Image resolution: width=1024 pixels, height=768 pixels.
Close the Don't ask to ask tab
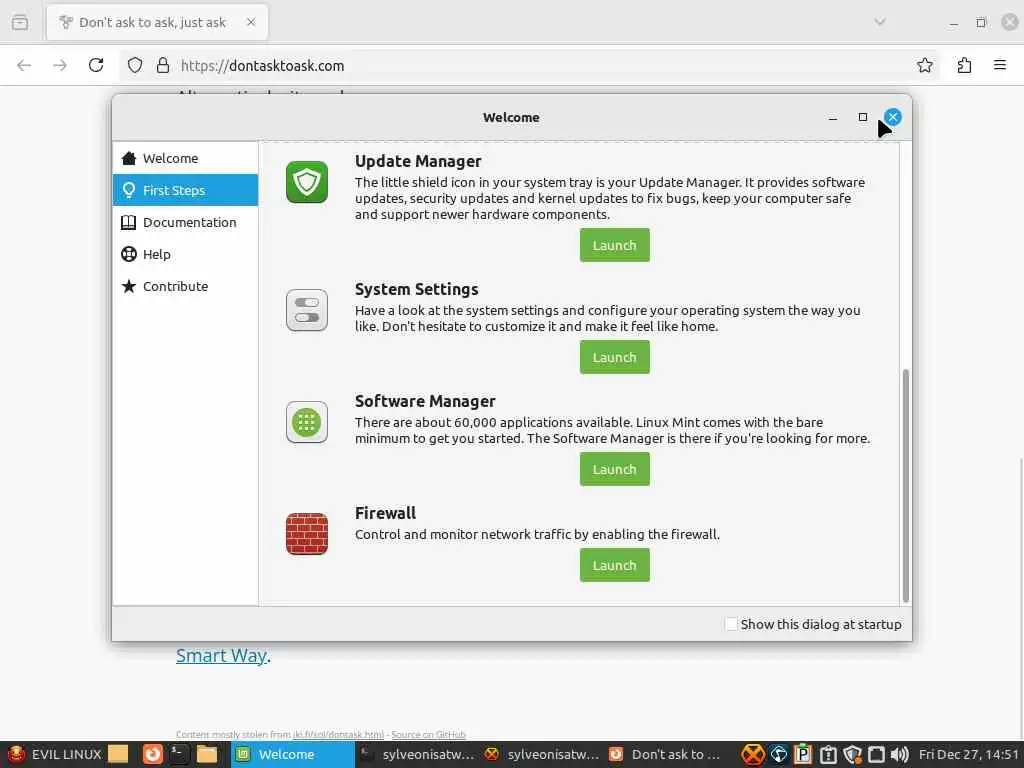point(251,22)
